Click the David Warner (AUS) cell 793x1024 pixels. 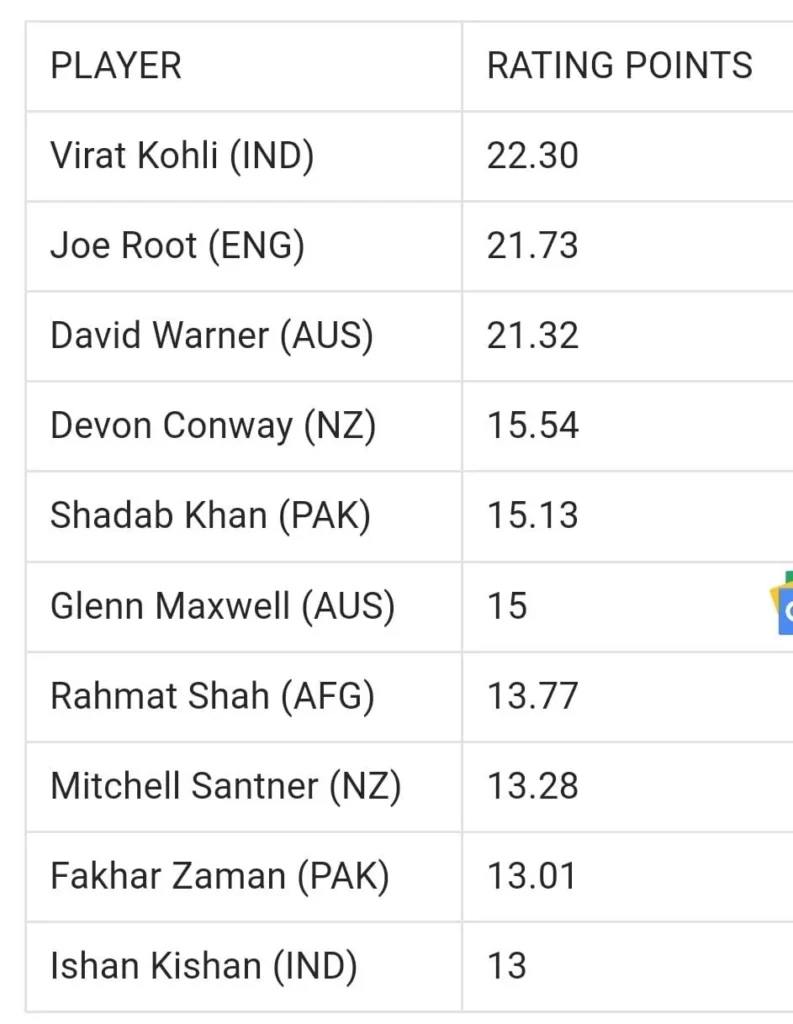tap(212, 336)
